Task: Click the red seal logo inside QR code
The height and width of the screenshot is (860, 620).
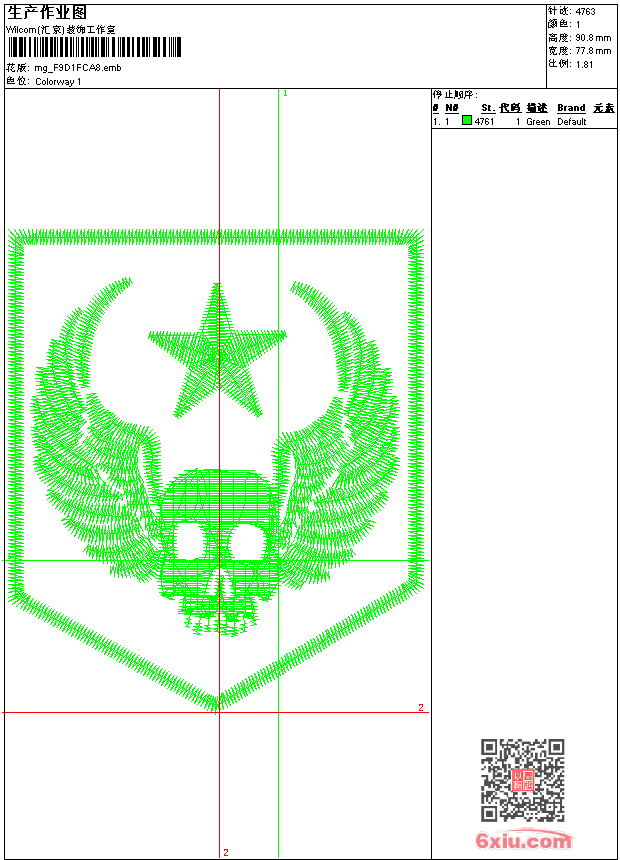Action: click(x=523, y=780)
